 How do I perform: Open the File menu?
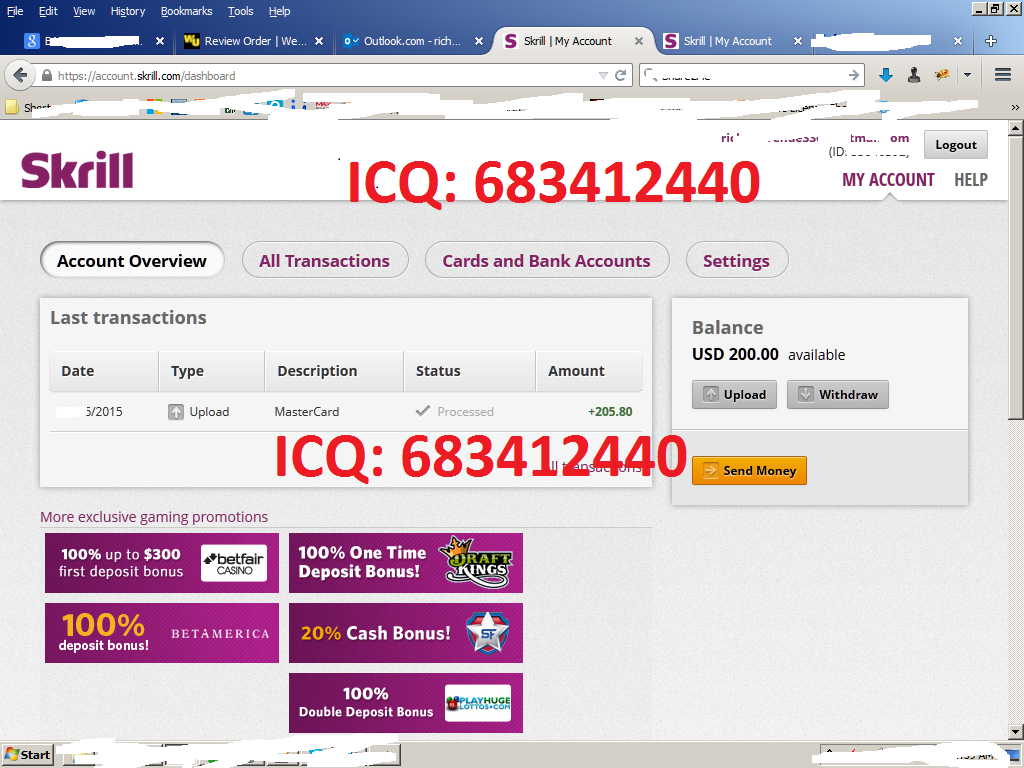[15, 11]
